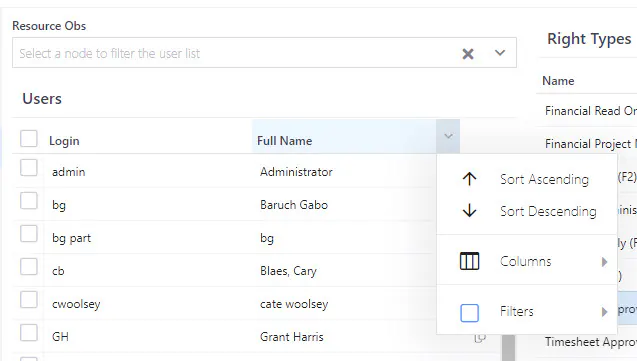
Task: Expand the Filters submenu arrow
Action: click(x=604, y=312)
